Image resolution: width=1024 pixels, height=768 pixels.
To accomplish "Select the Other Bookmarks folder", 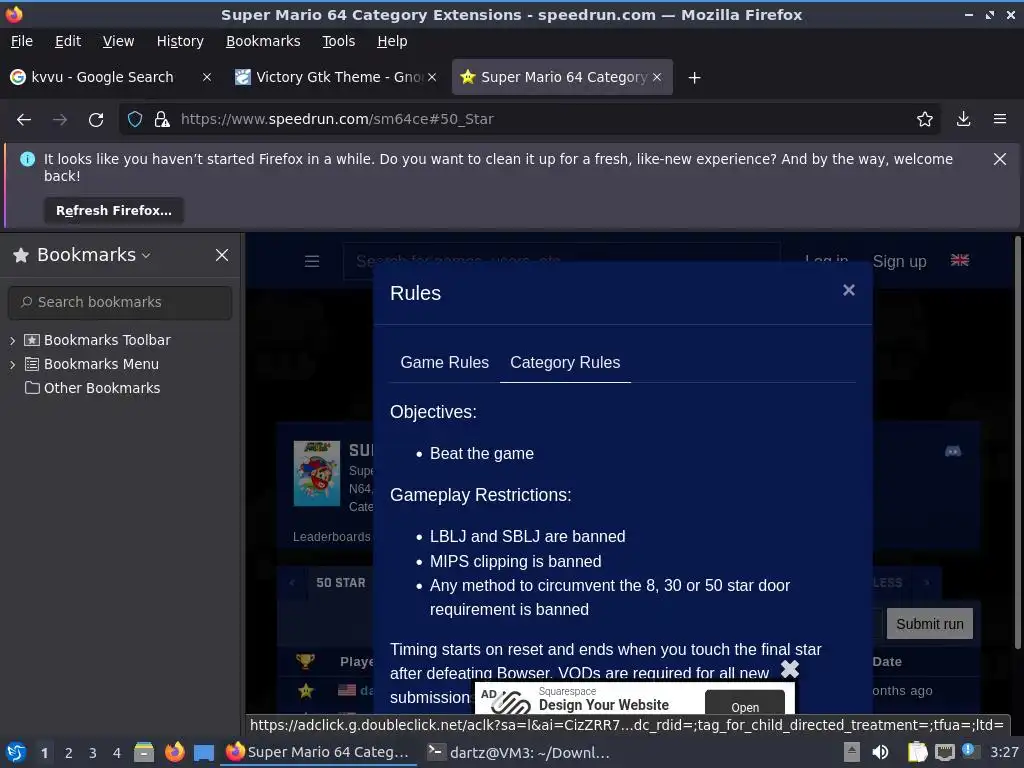I will pos(92,388).
